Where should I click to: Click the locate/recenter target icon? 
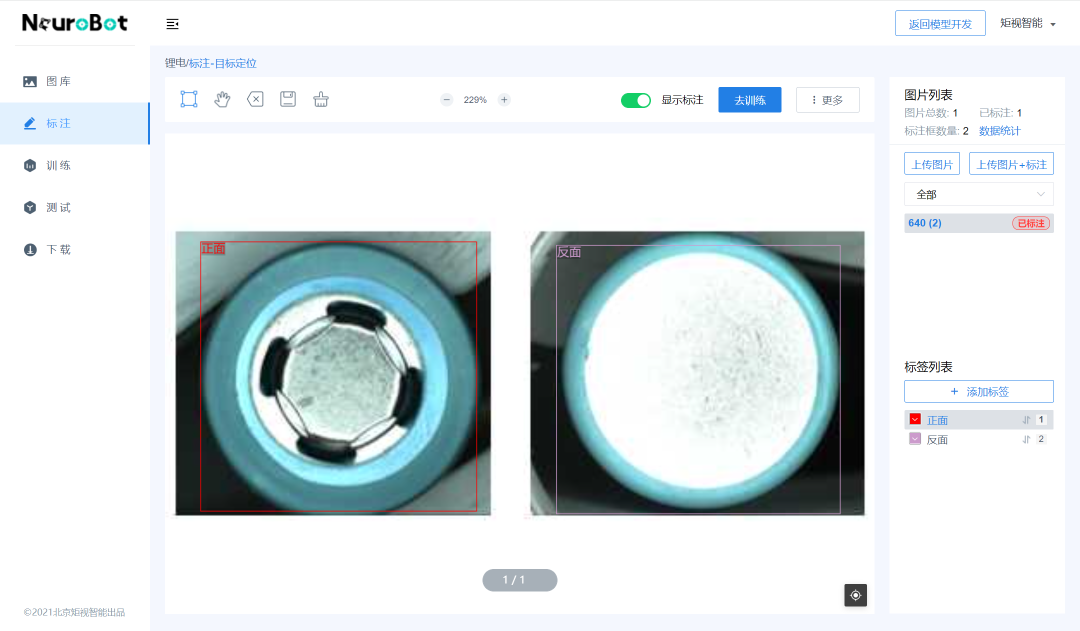coord(856,595)
